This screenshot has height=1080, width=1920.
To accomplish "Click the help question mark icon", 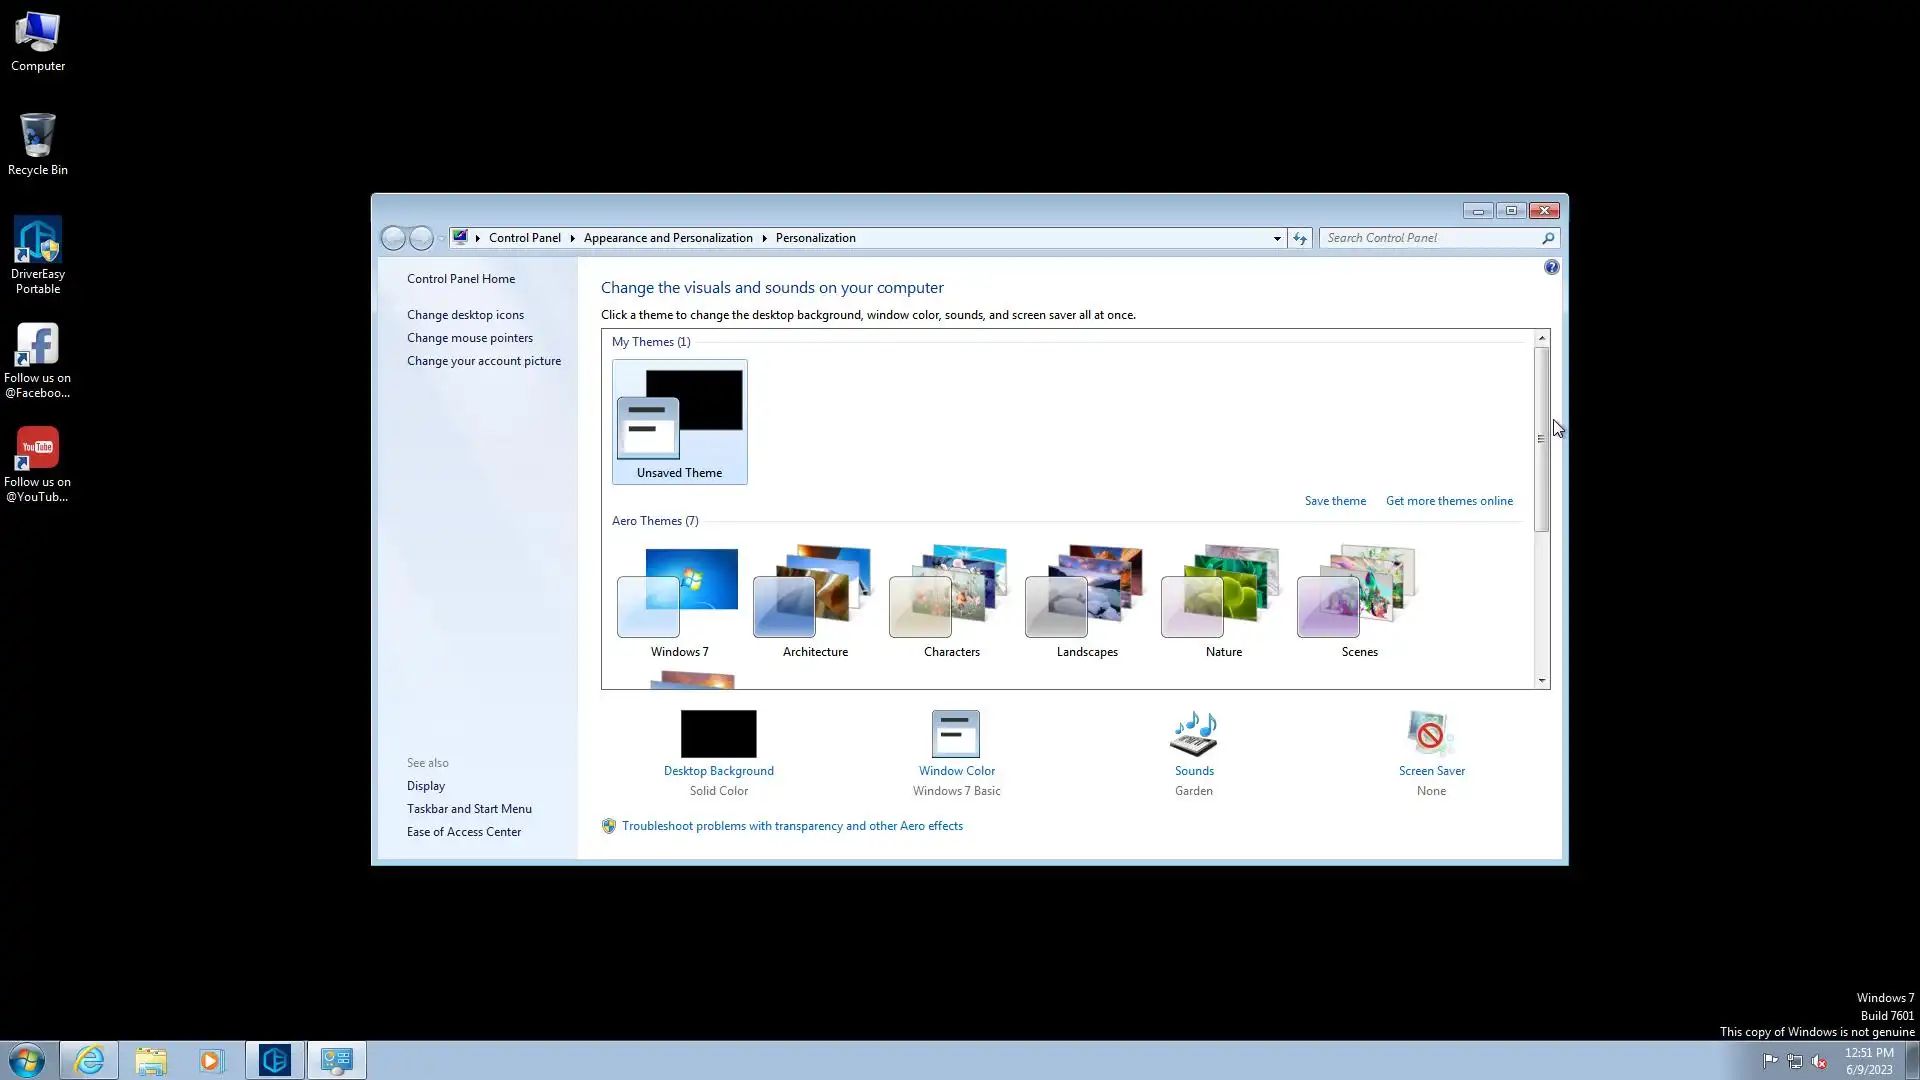I will 1551,267.
